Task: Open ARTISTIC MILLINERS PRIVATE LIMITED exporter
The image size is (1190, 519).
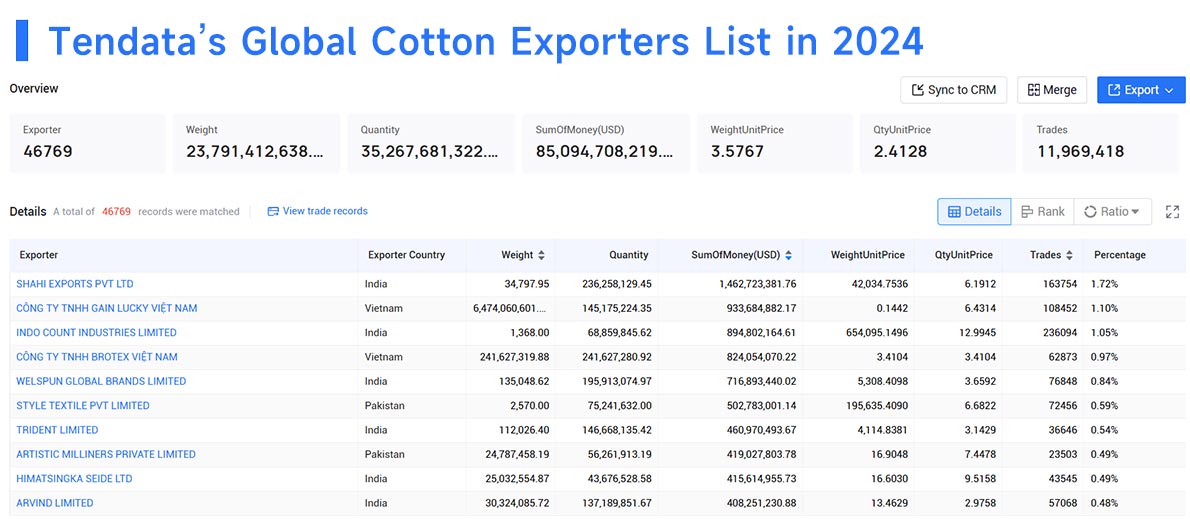Action: (x=106, y=454)
